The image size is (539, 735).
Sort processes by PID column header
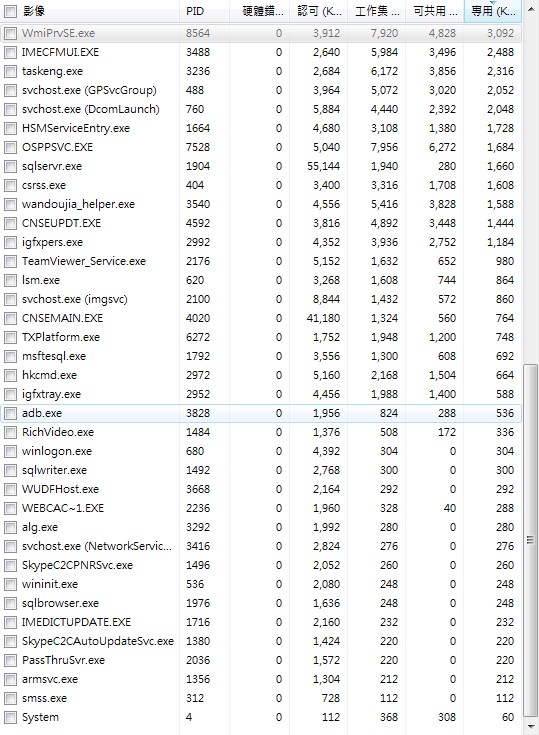[x=204, y=11]
